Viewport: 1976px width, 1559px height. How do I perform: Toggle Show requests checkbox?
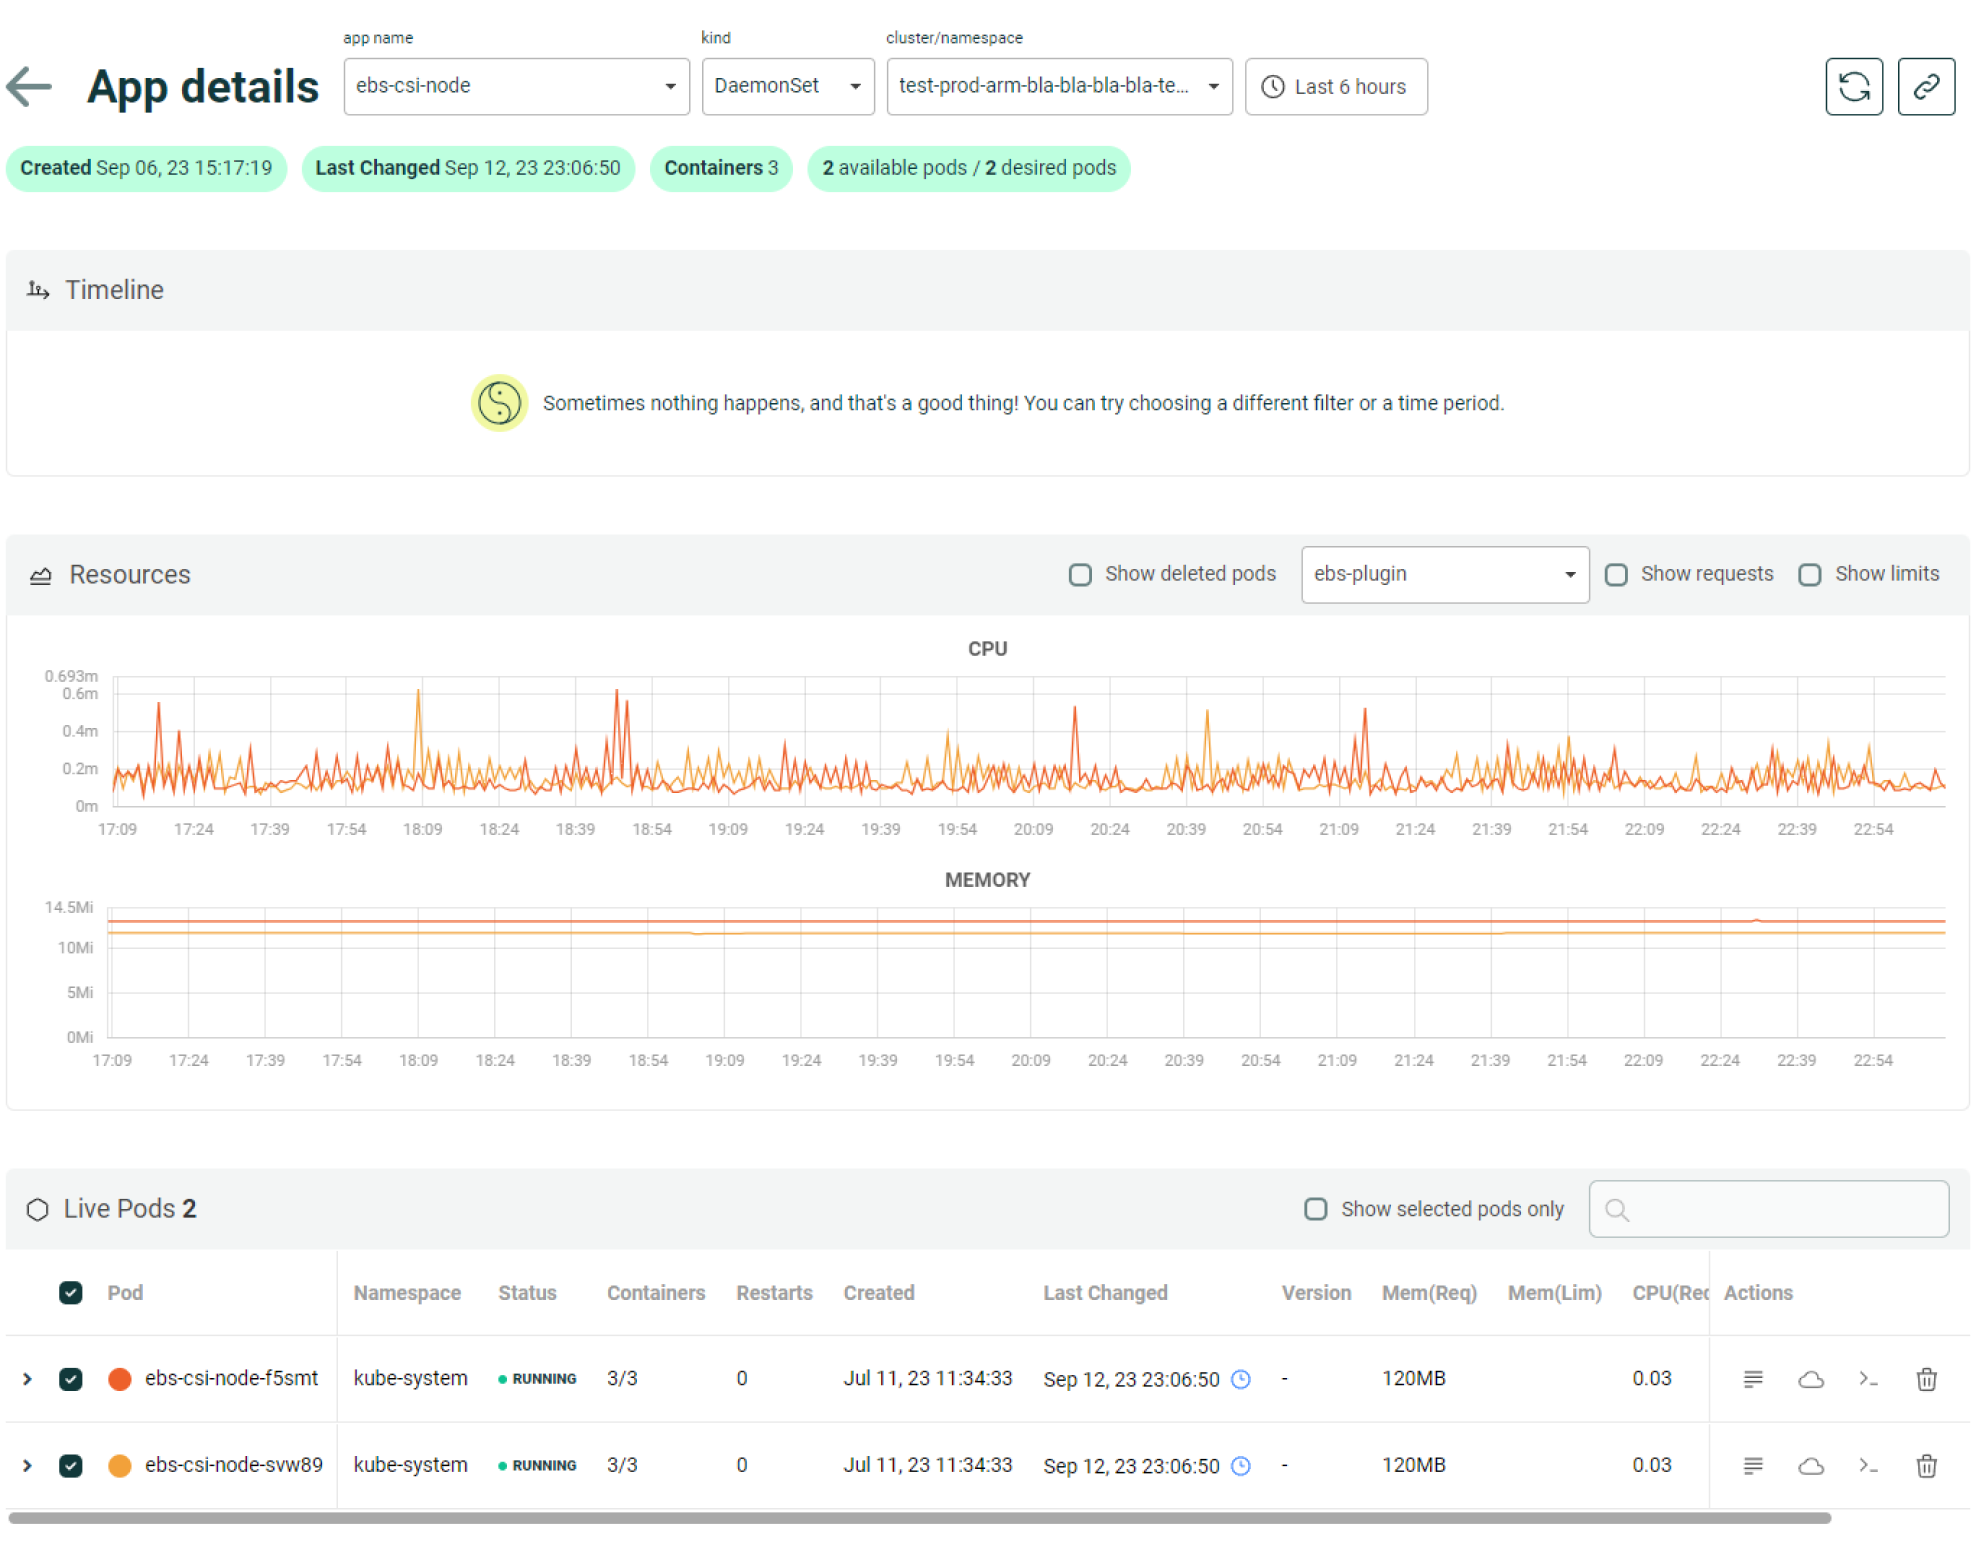point(1615,575)
